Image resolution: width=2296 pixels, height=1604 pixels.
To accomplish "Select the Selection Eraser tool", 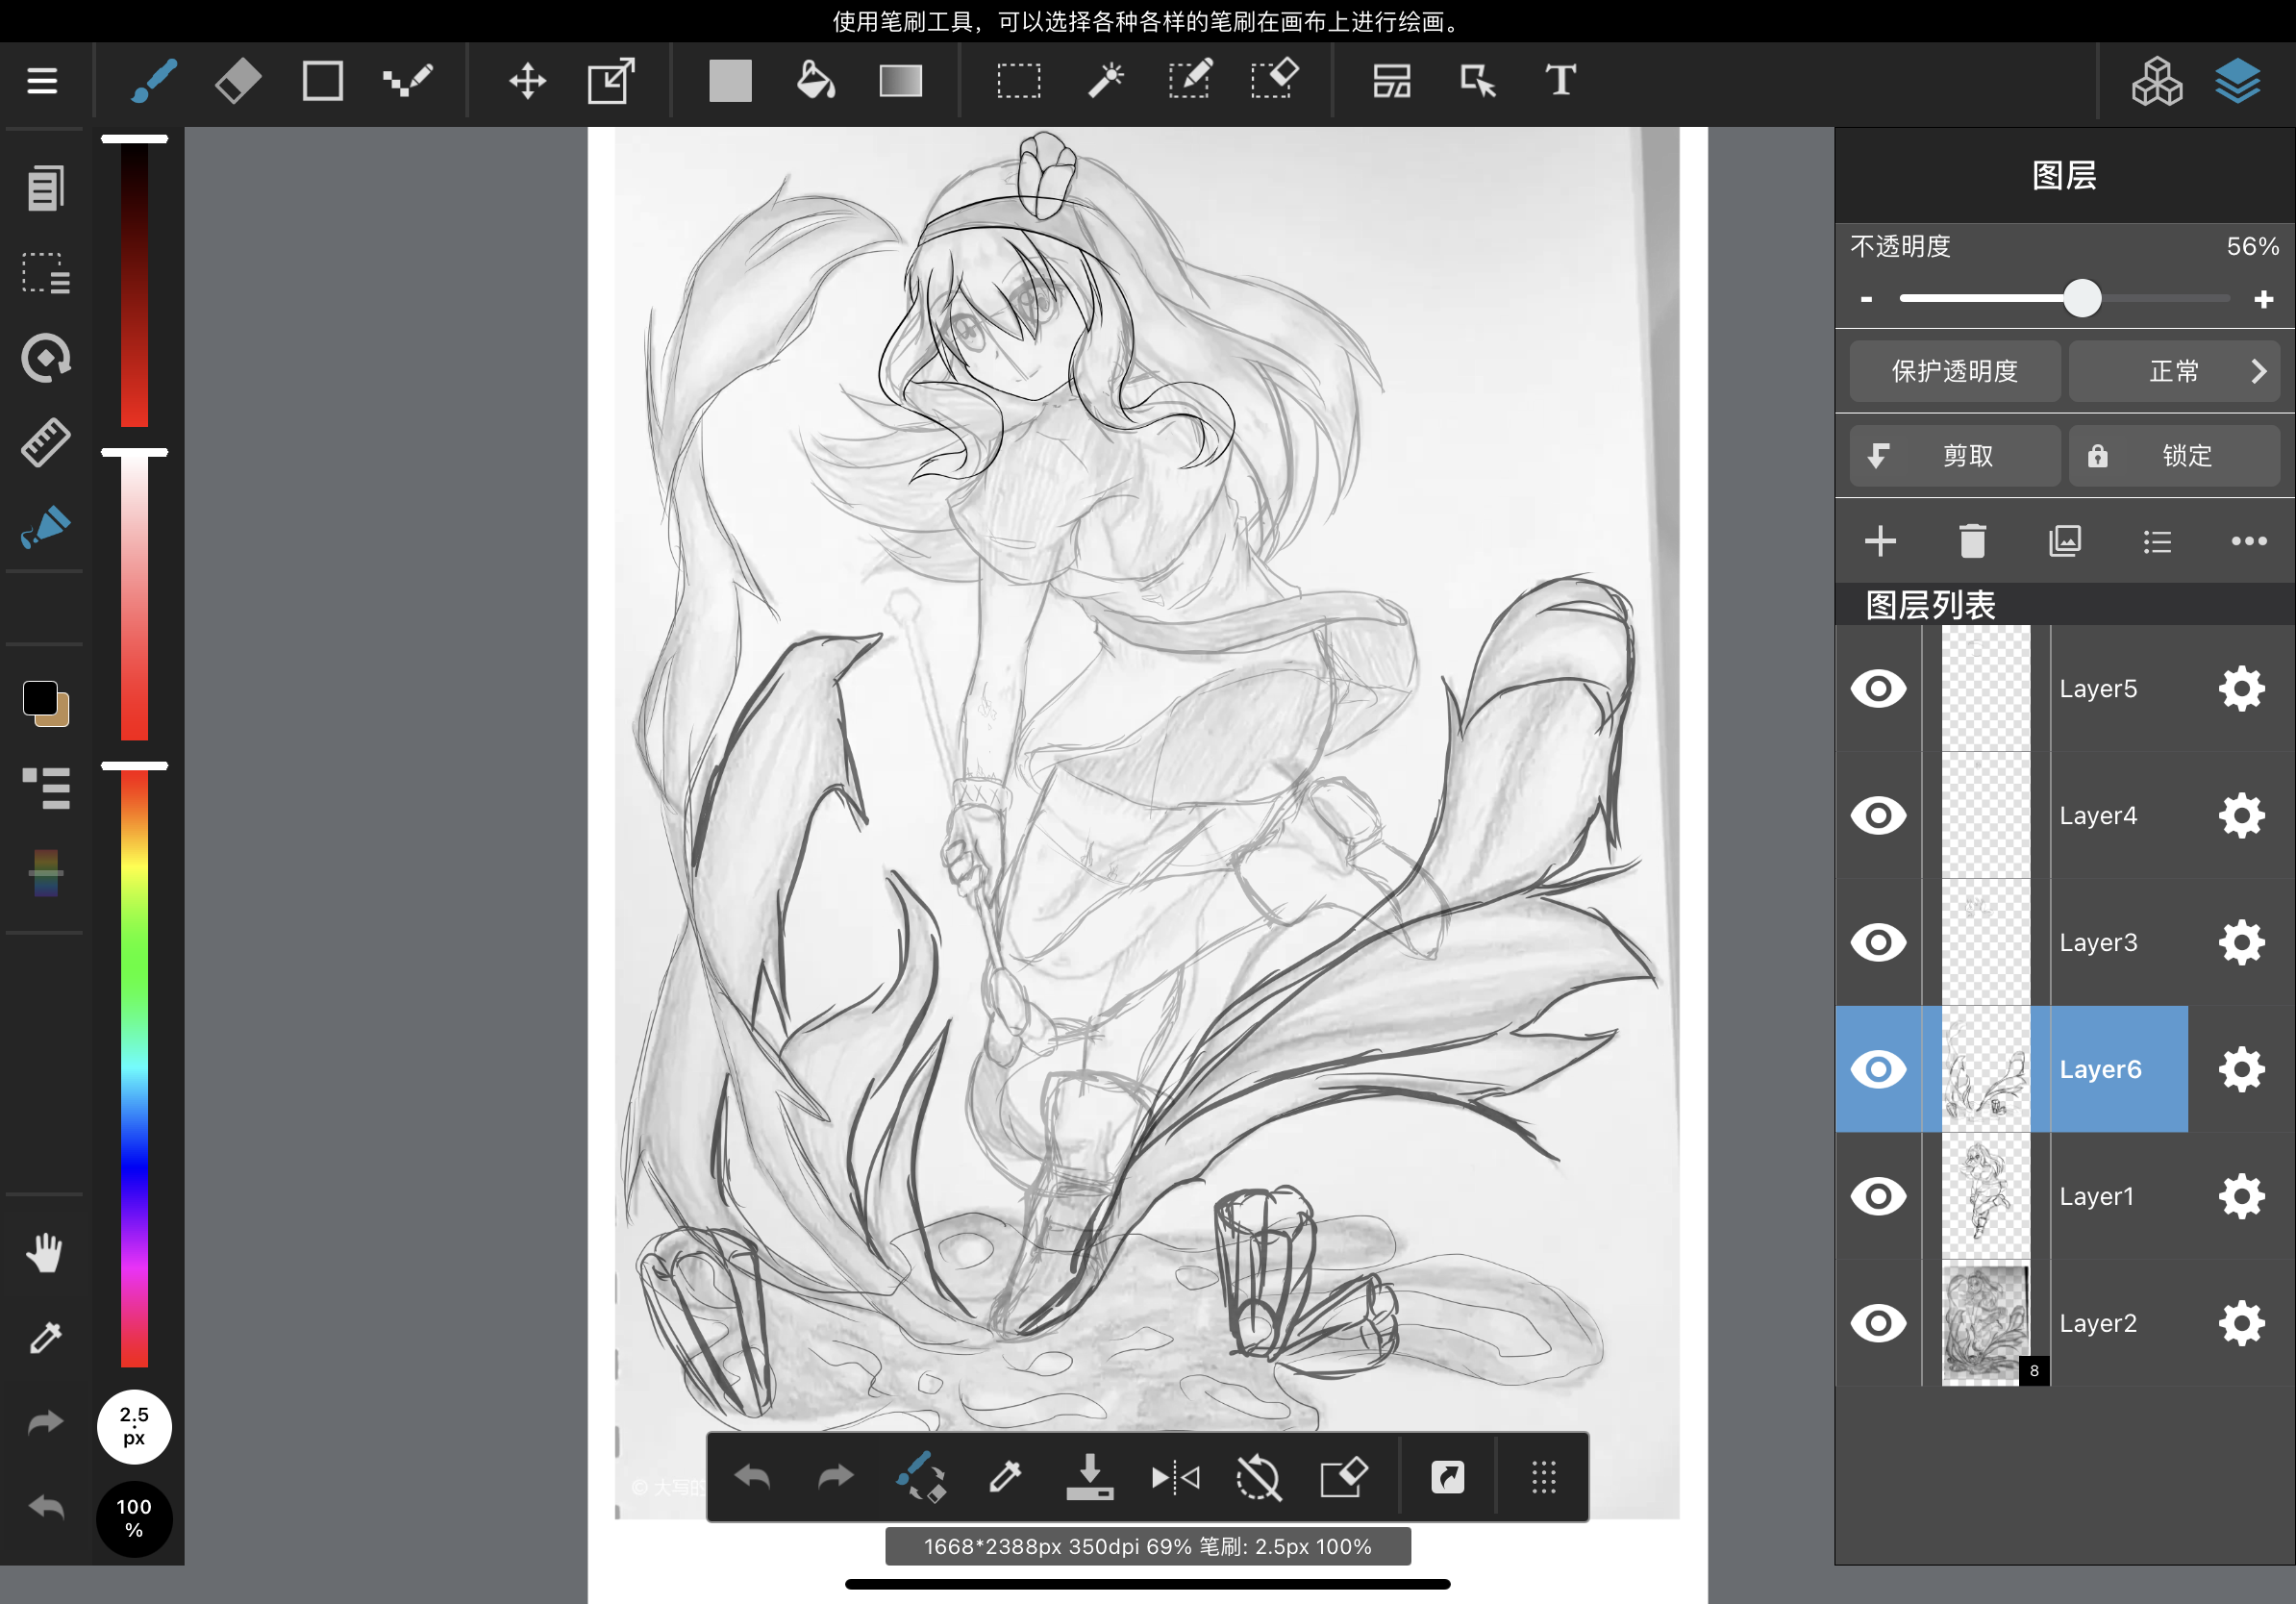I will (x=1275, y=79).
